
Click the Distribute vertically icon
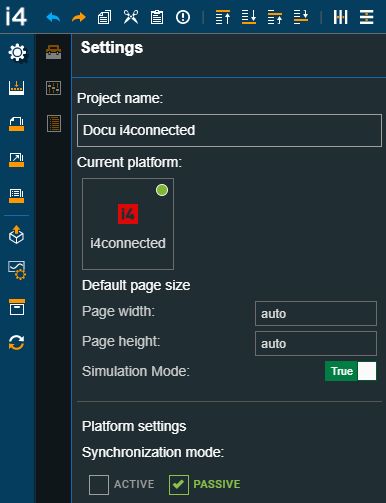(366, 17)
